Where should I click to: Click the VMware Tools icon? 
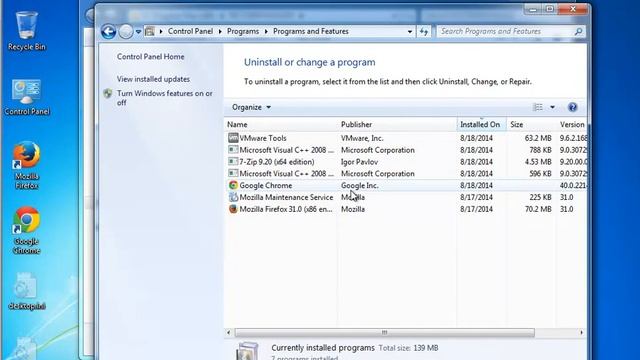[x=233, y=138]
